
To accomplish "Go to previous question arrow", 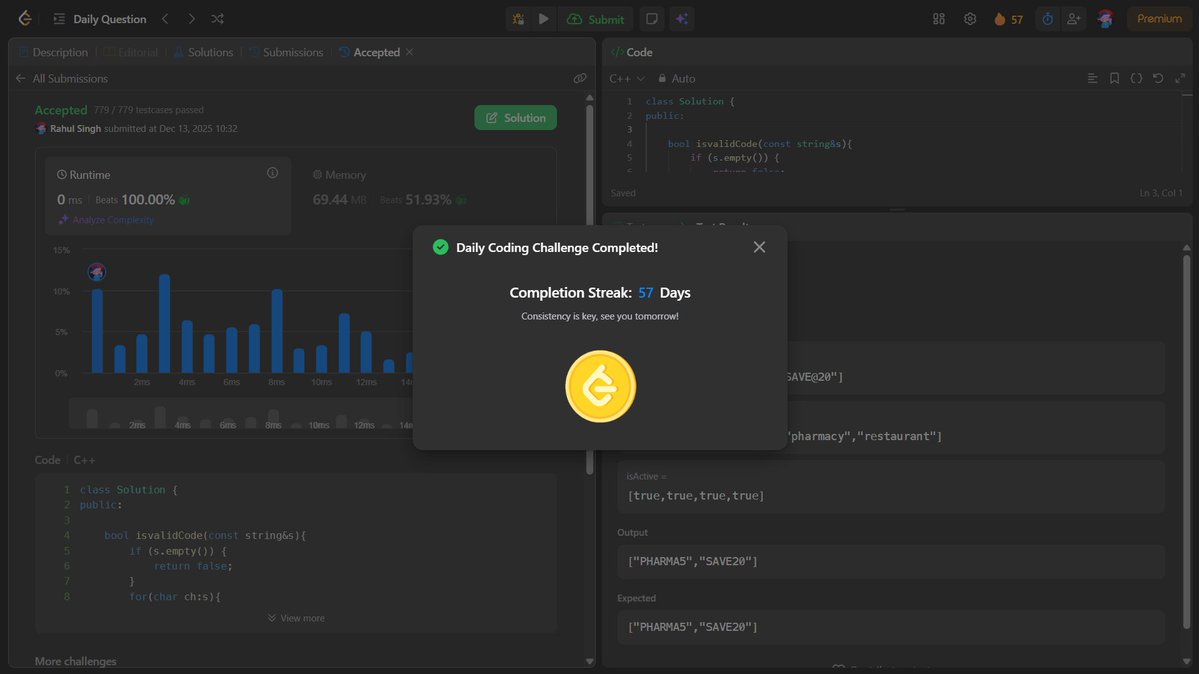I will coord(165,18).
